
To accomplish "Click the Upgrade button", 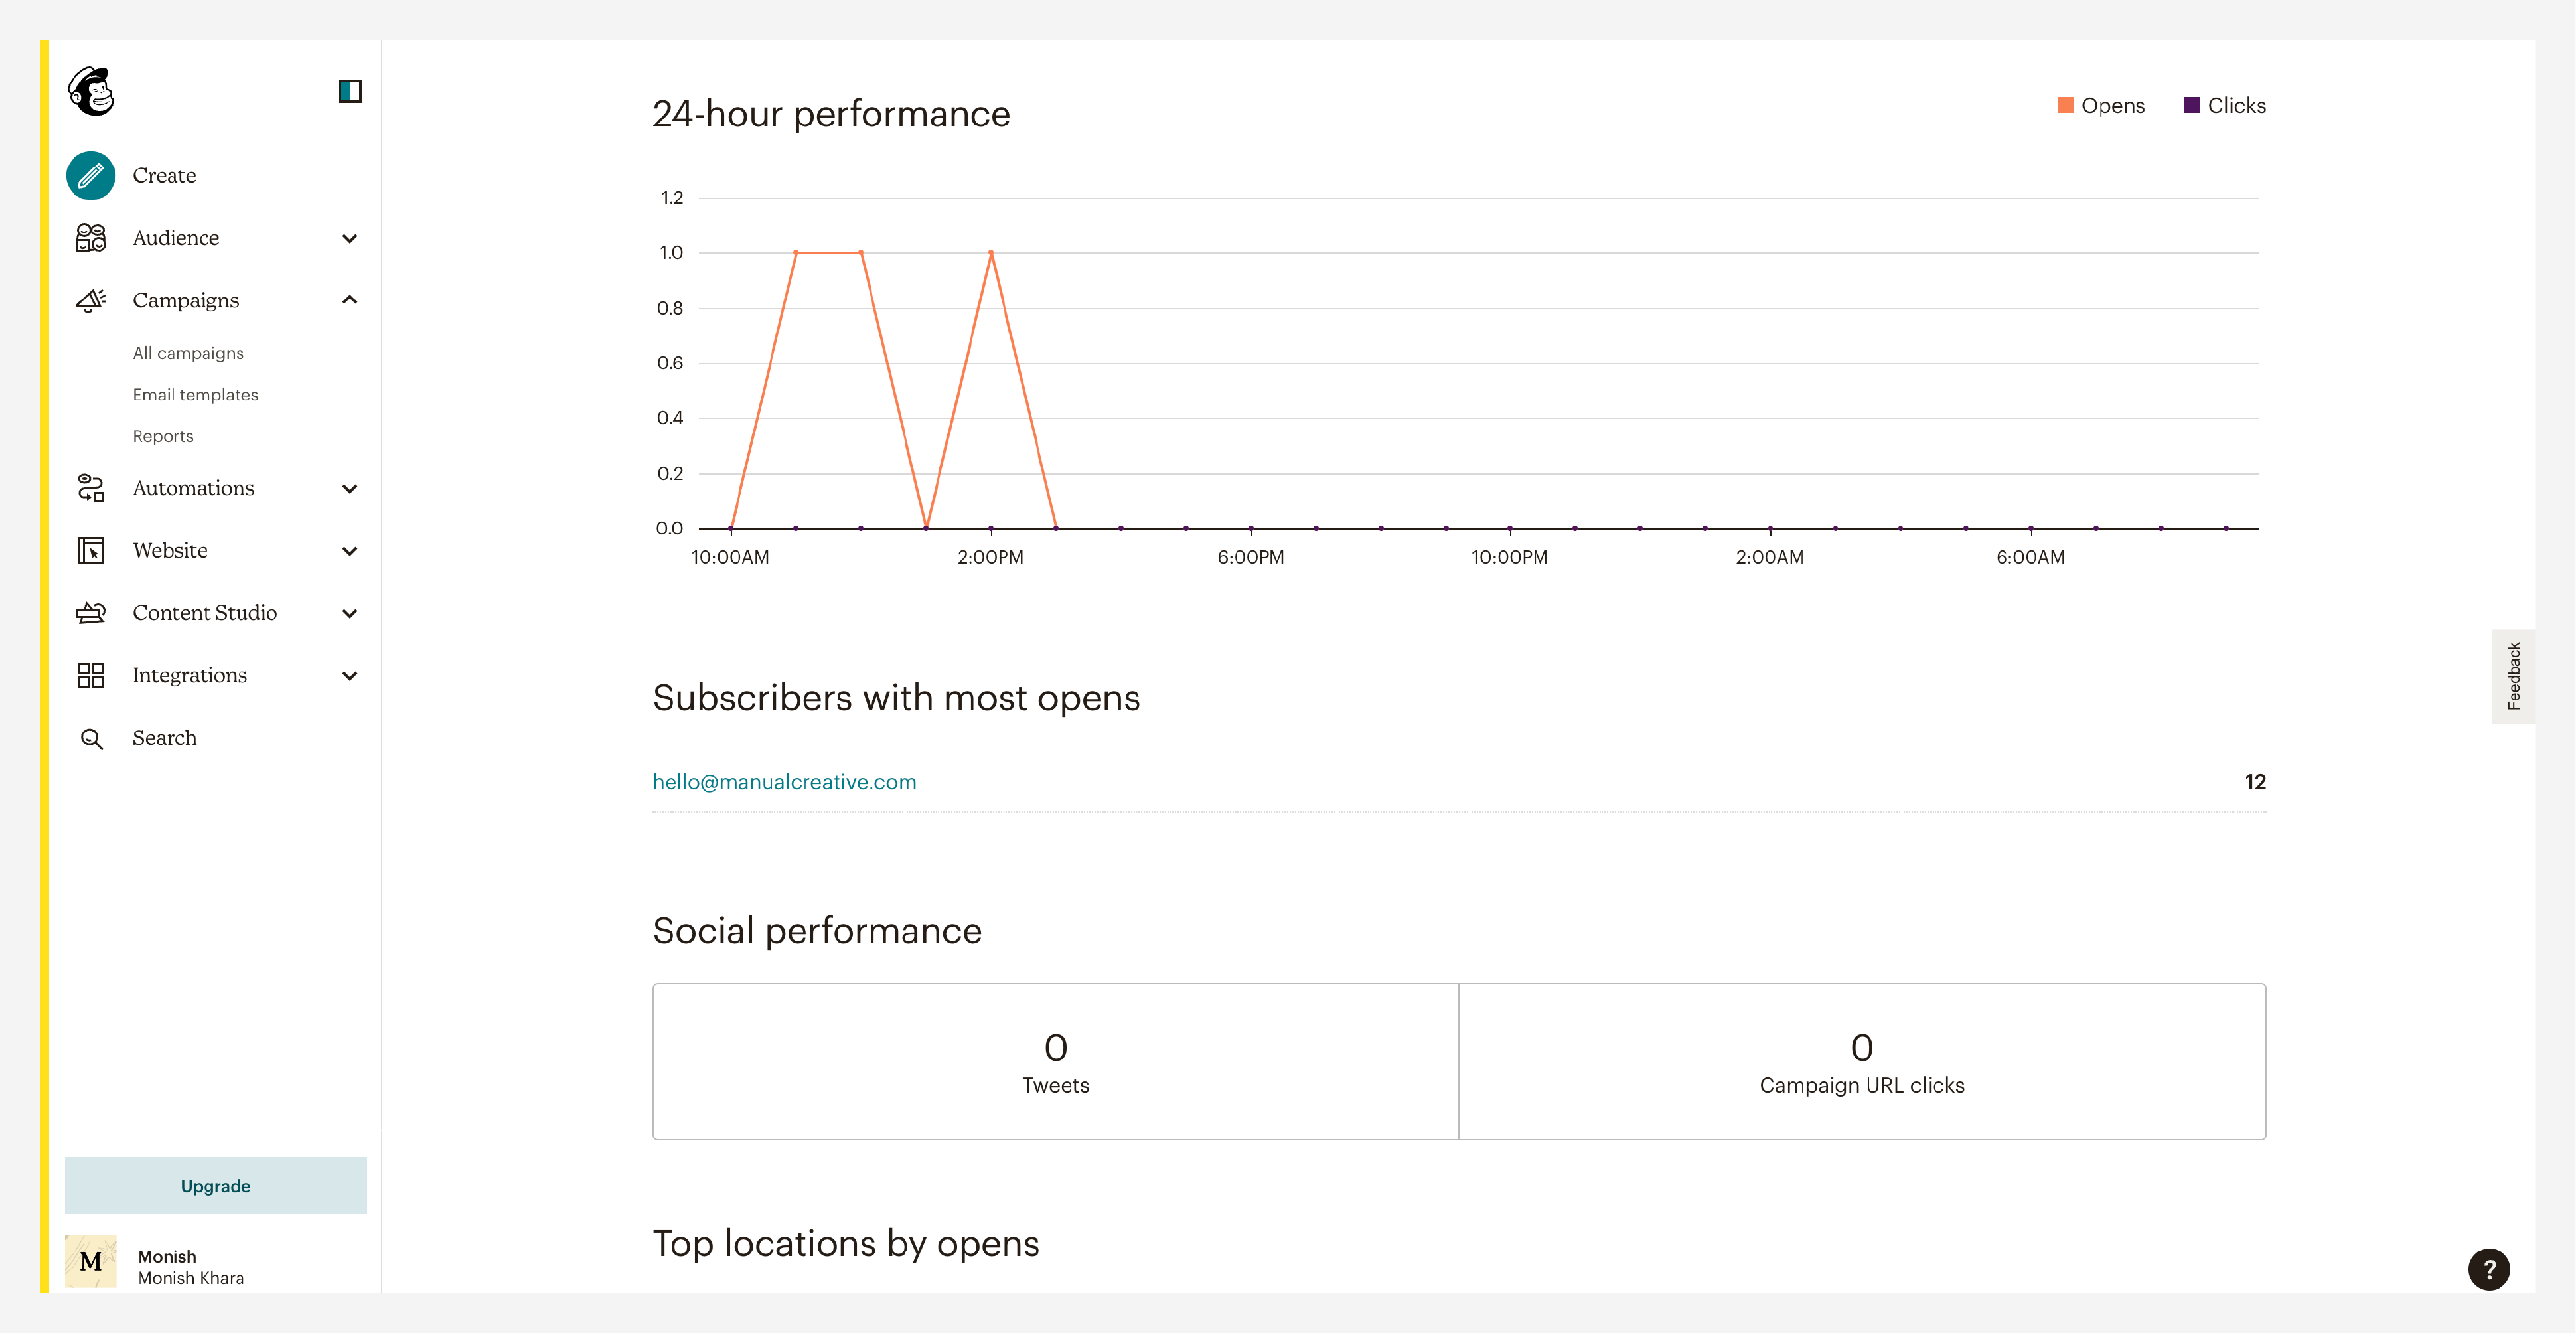I will click(215, 1185).
